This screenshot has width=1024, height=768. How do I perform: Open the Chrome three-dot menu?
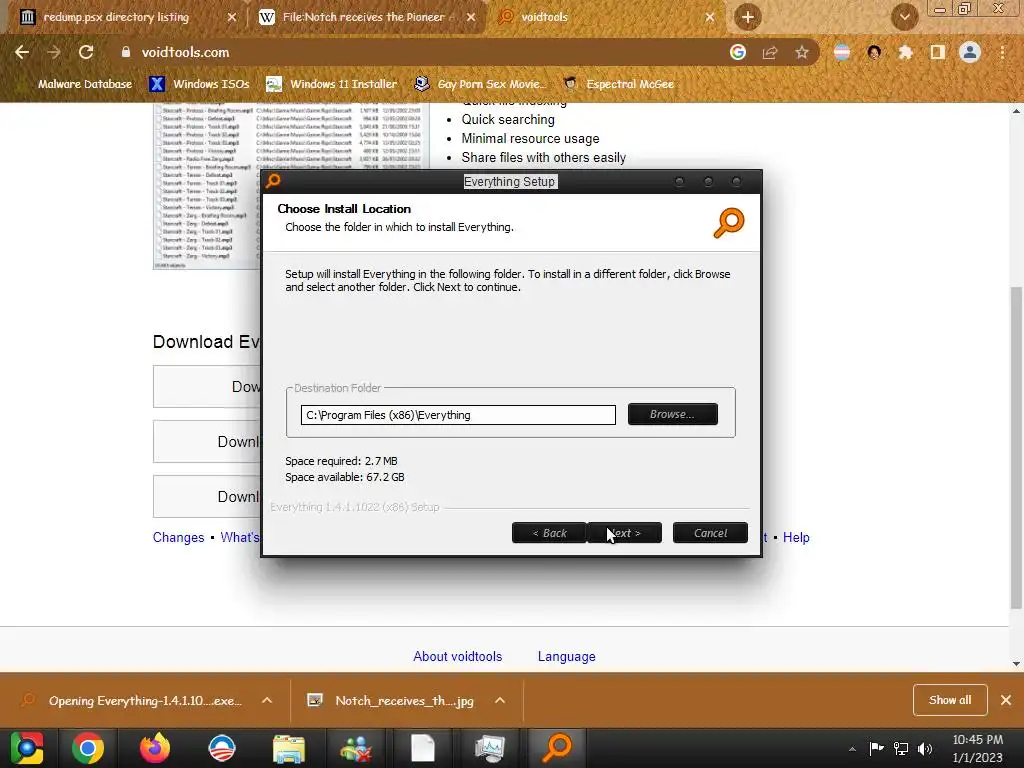(1002, 52)
